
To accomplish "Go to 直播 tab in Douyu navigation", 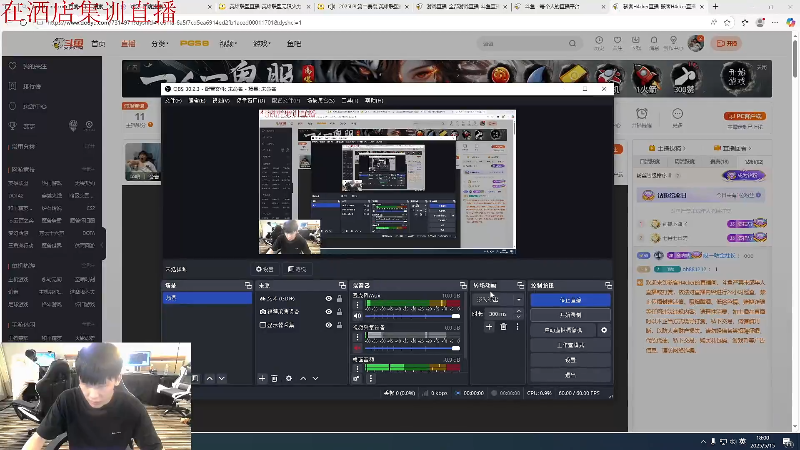I will click(128, 44).
